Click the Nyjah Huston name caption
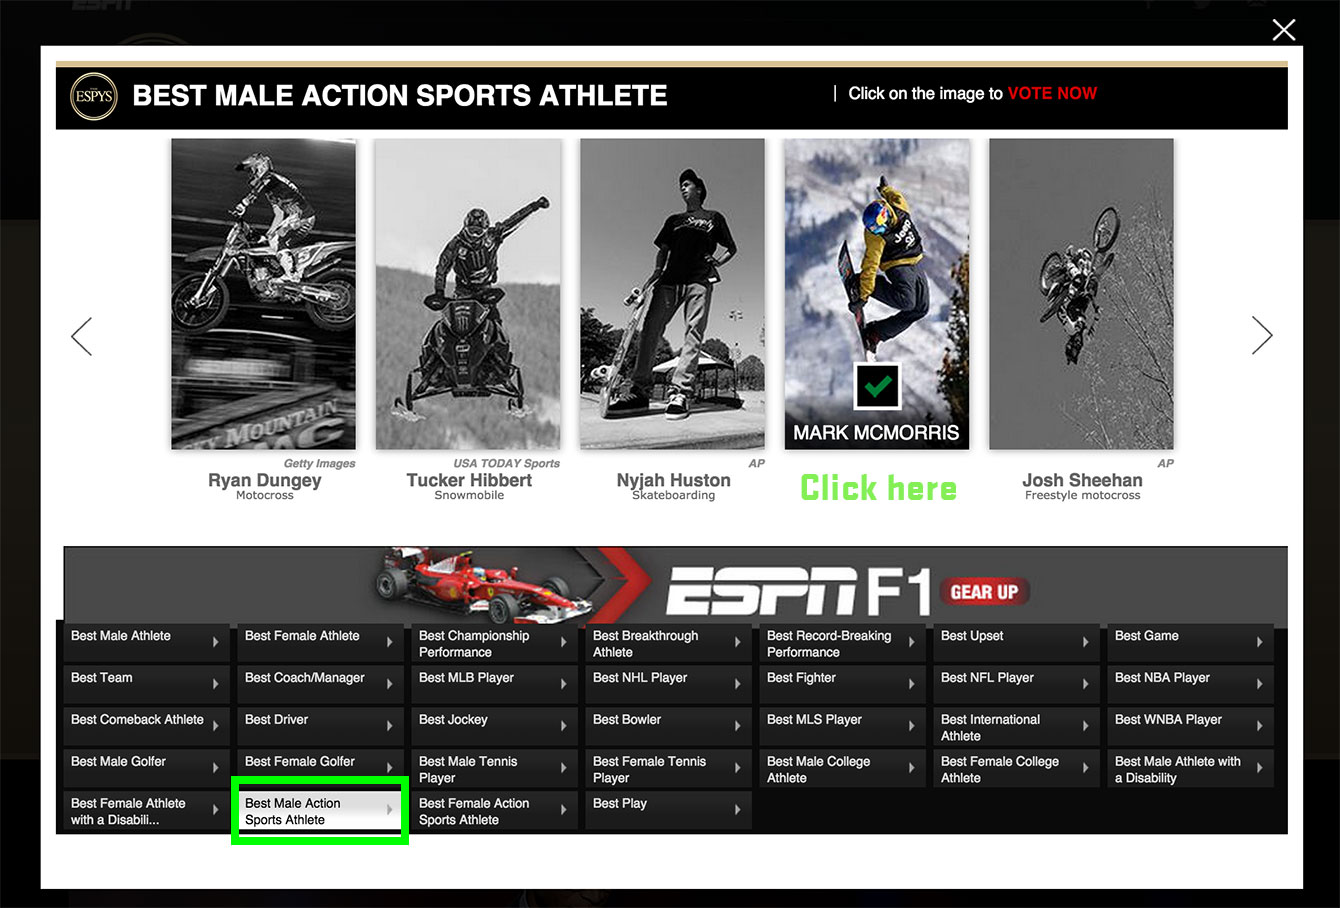The image size is (1340, 908). coord(673,481)
